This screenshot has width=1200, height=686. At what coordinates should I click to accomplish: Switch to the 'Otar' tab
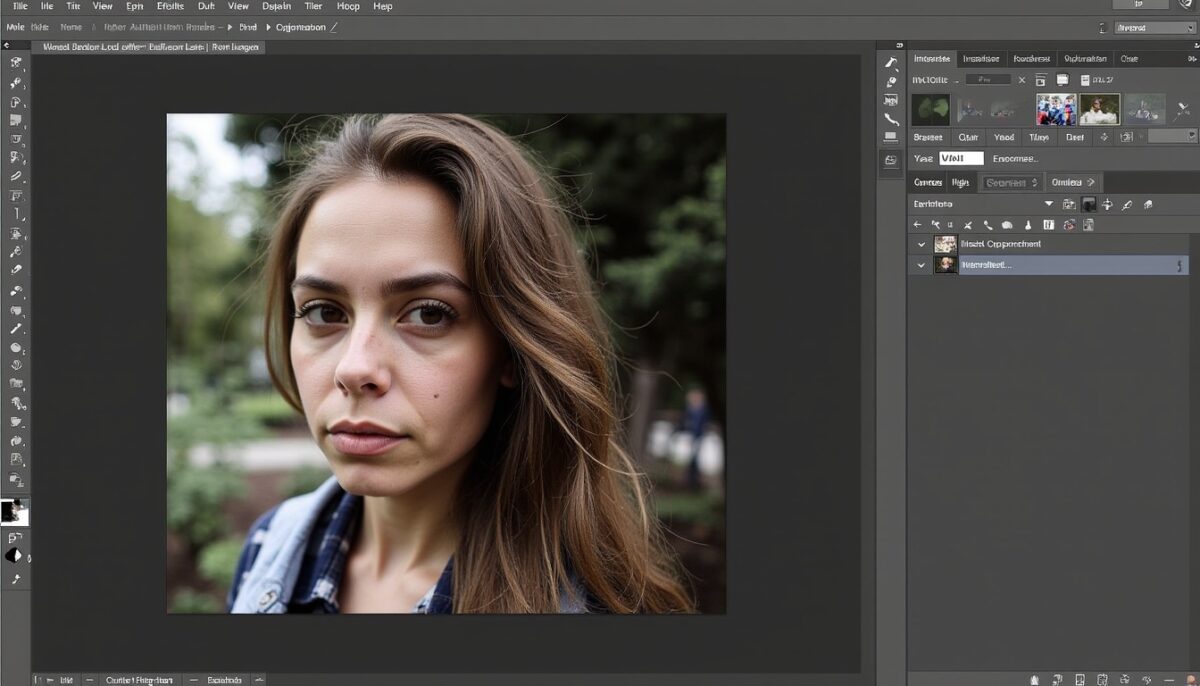tap(968, 137)
